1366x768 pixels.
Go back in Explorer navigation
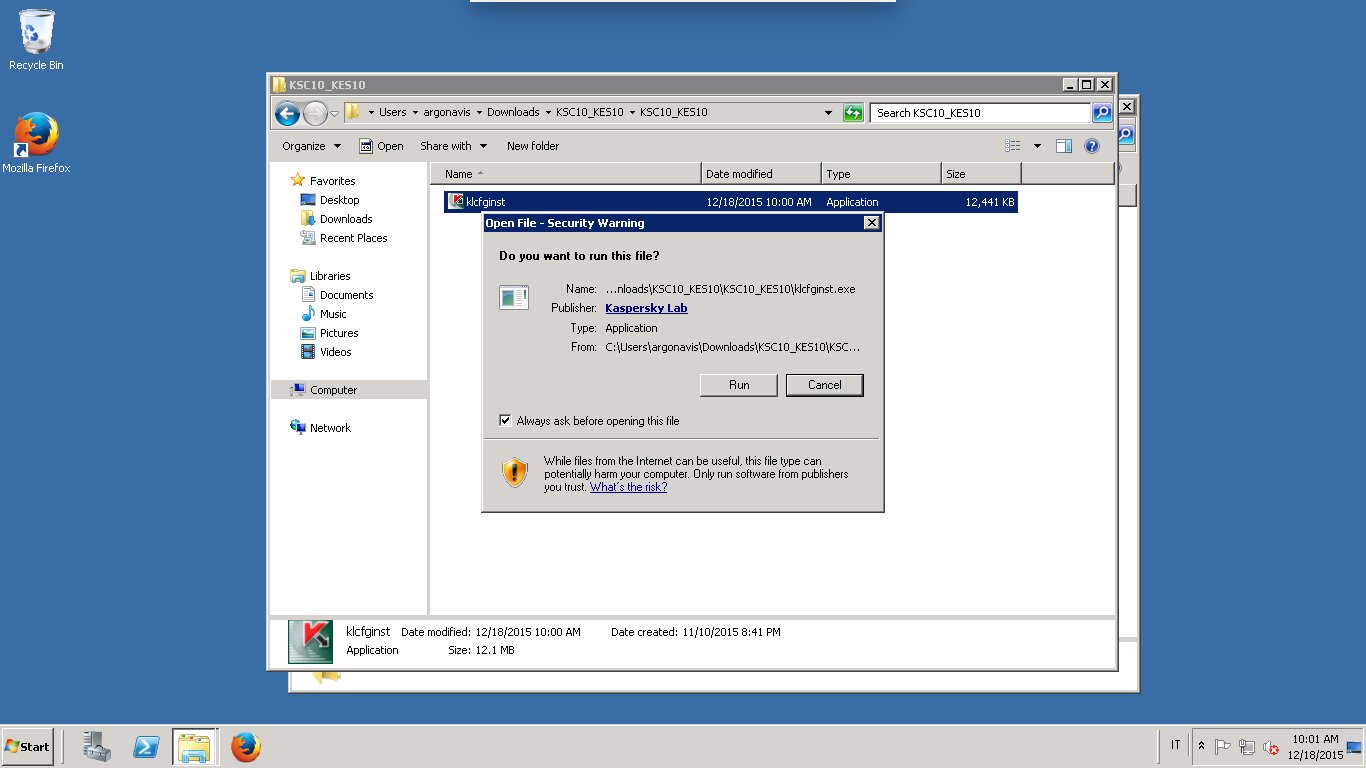pyautogui.click(x=288, y=113)
